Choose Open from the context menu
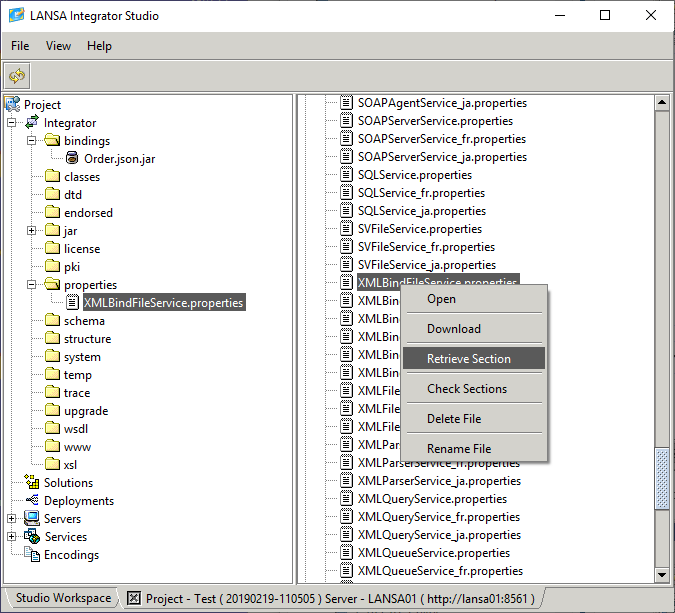This screenshot has height=613, width=675. 474,299
